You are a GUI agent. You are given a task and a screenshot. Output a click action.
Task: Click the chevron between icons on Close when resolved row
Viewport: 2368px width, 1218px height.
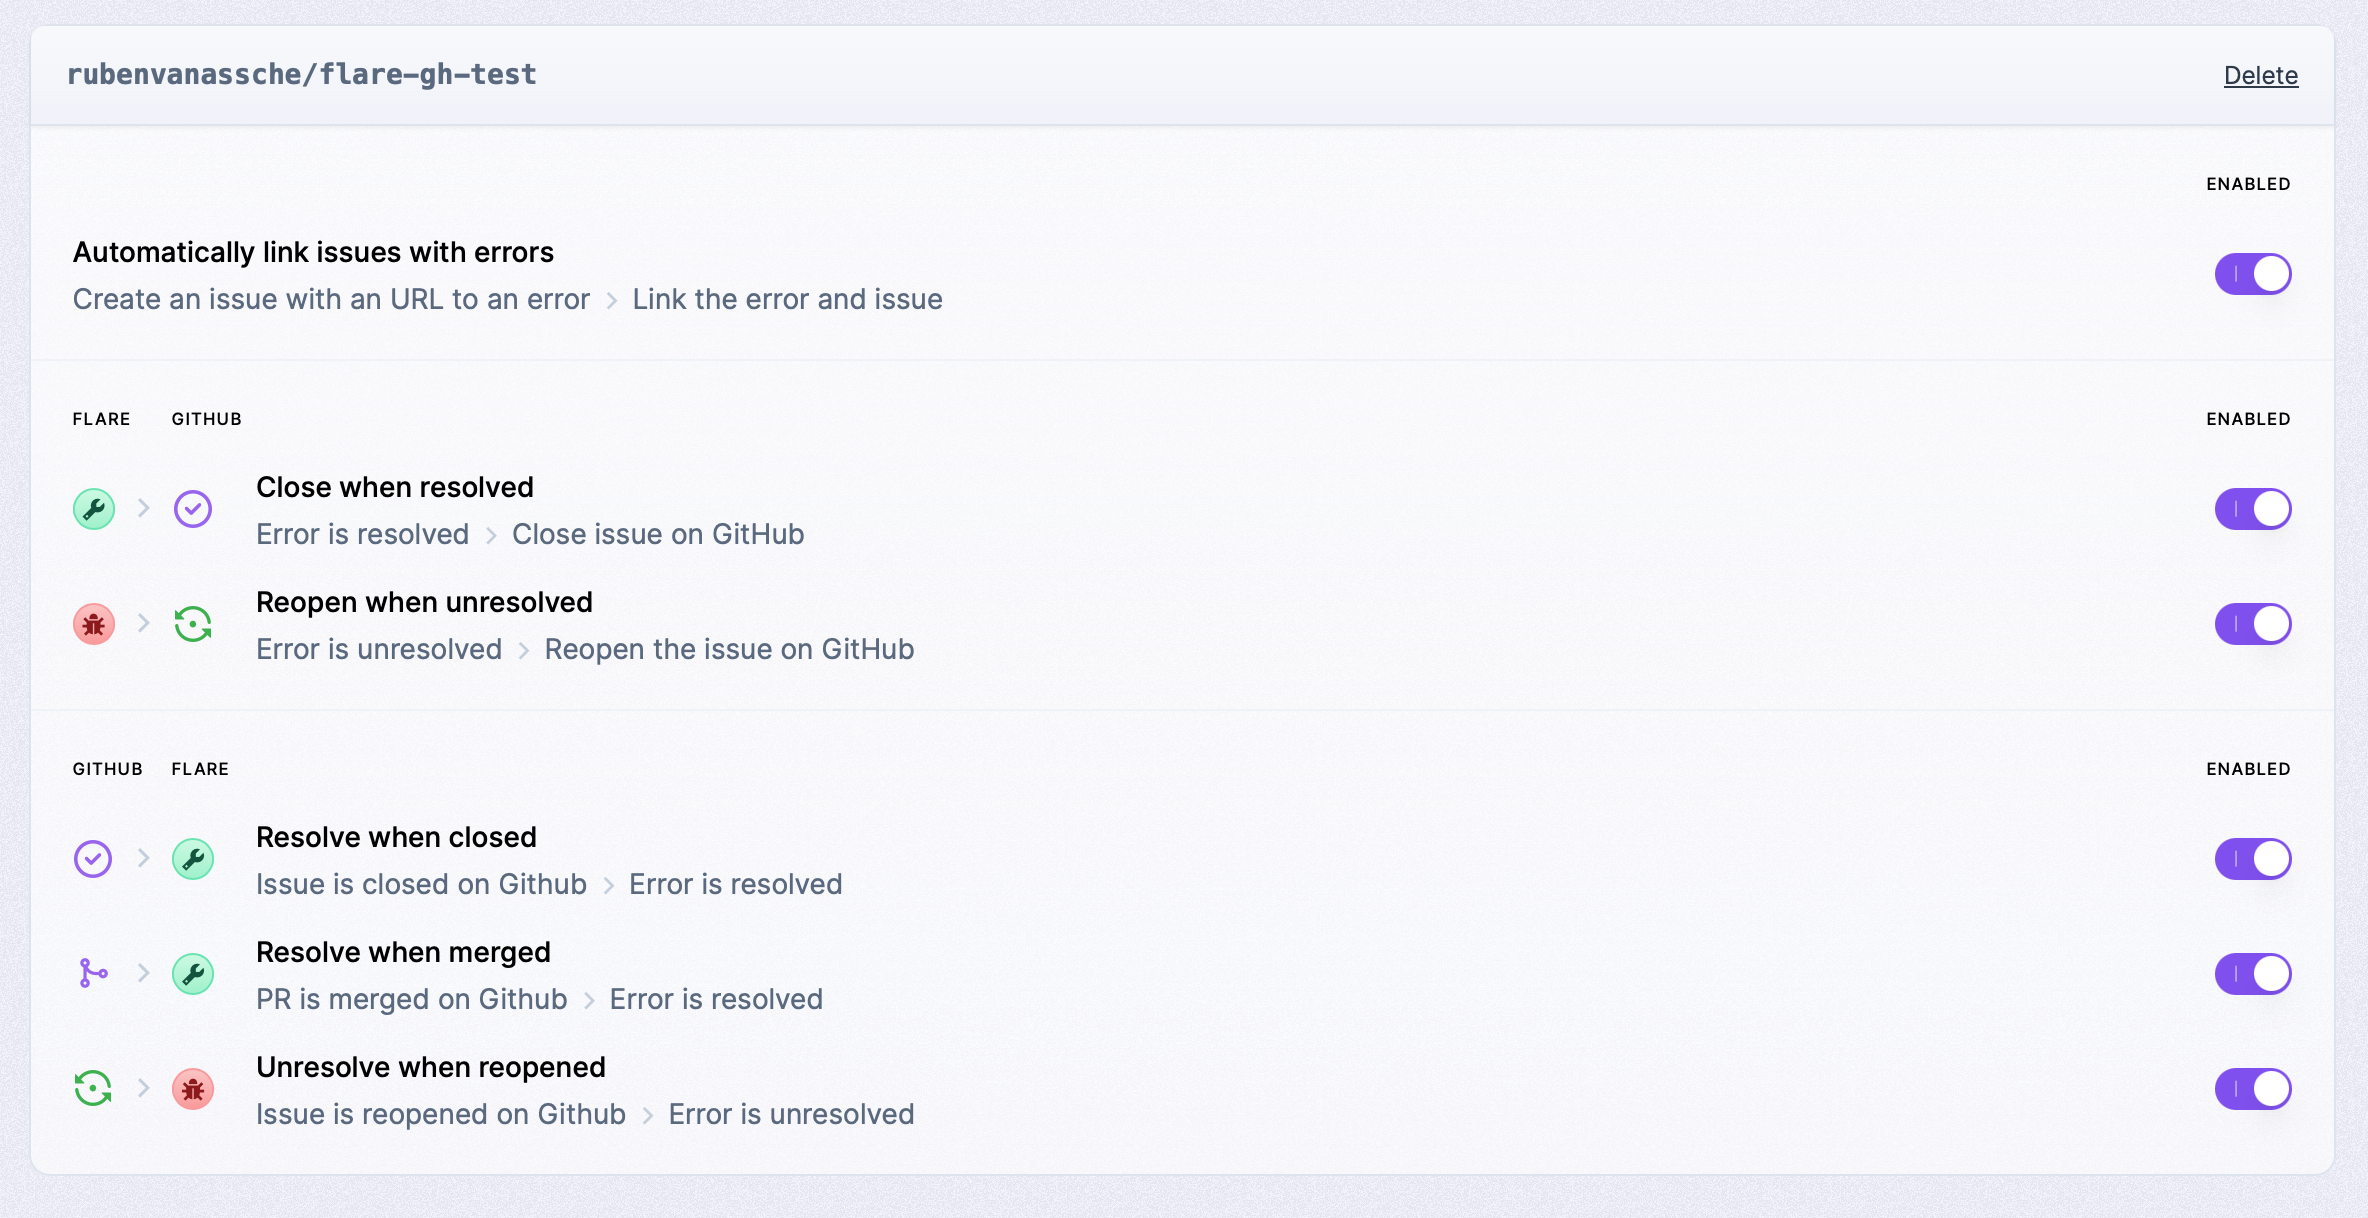[x=143, y=508]
